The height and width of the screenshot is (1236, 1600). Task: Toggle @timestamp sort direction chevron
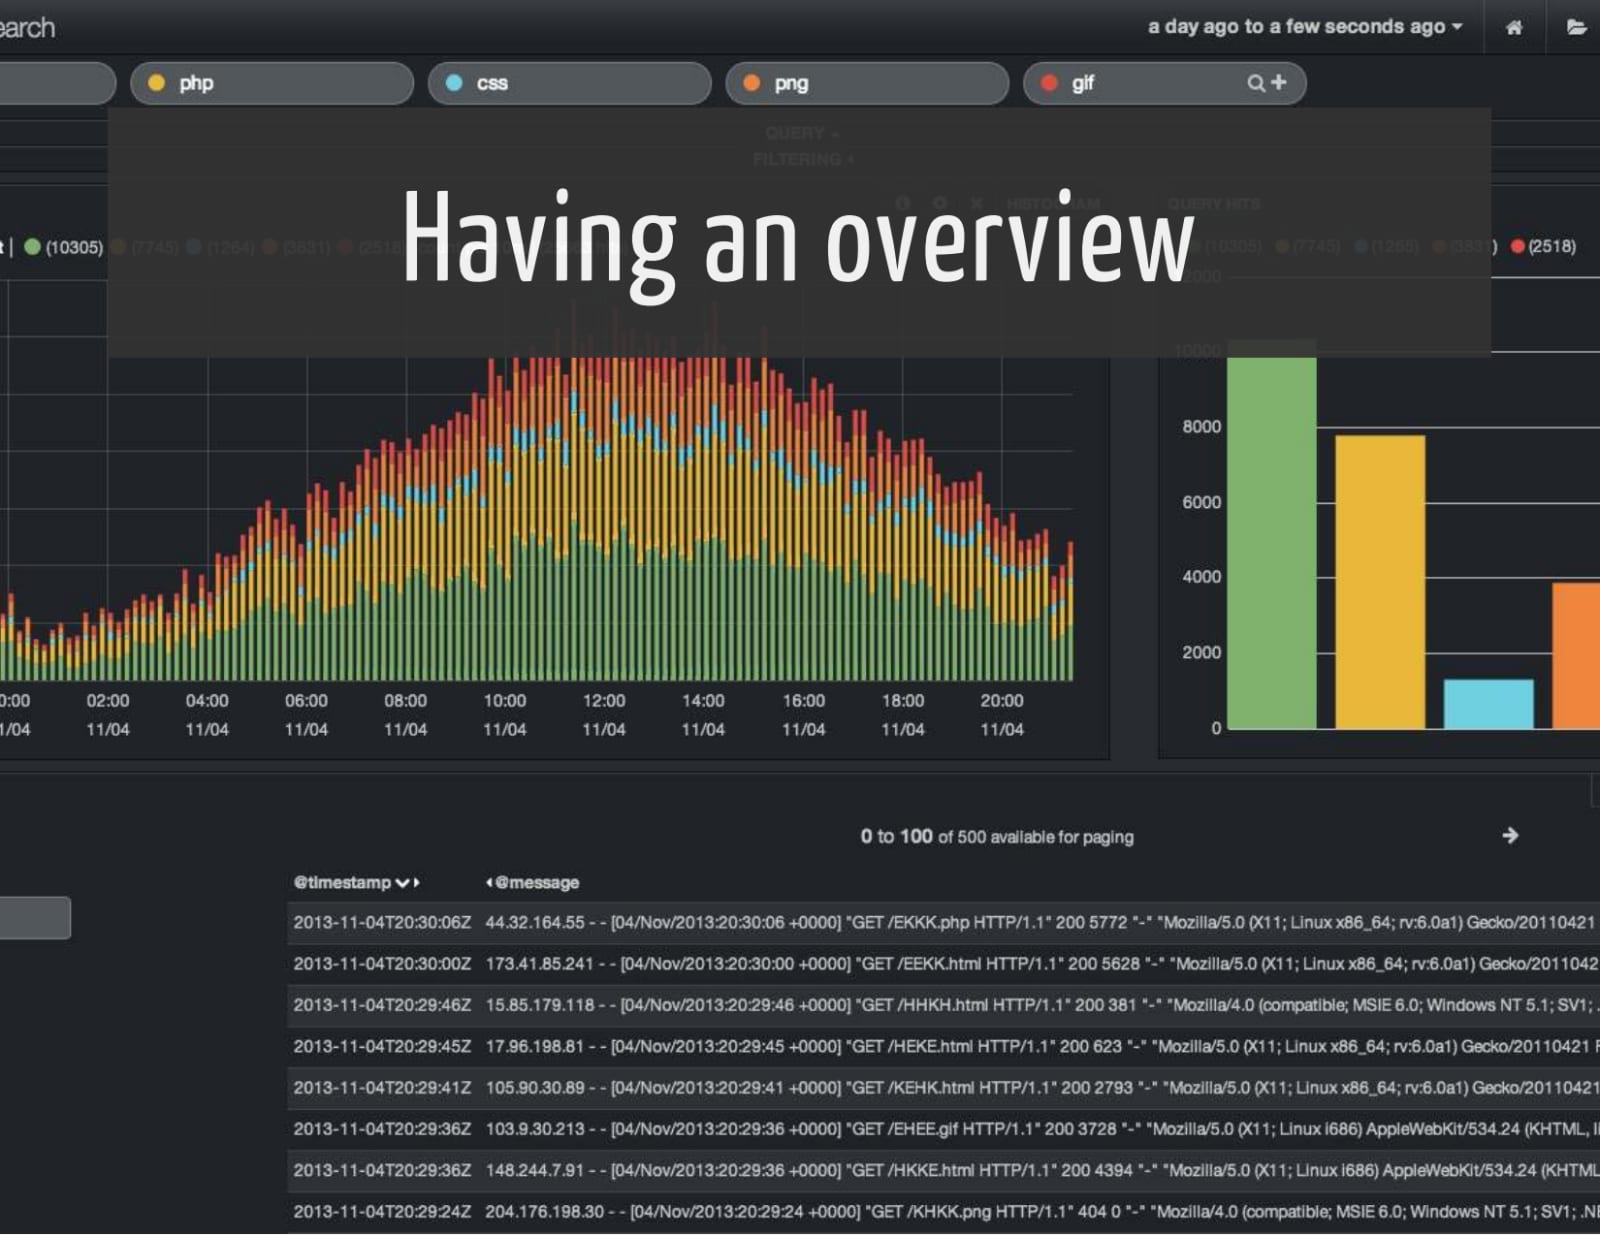[402, 883]
